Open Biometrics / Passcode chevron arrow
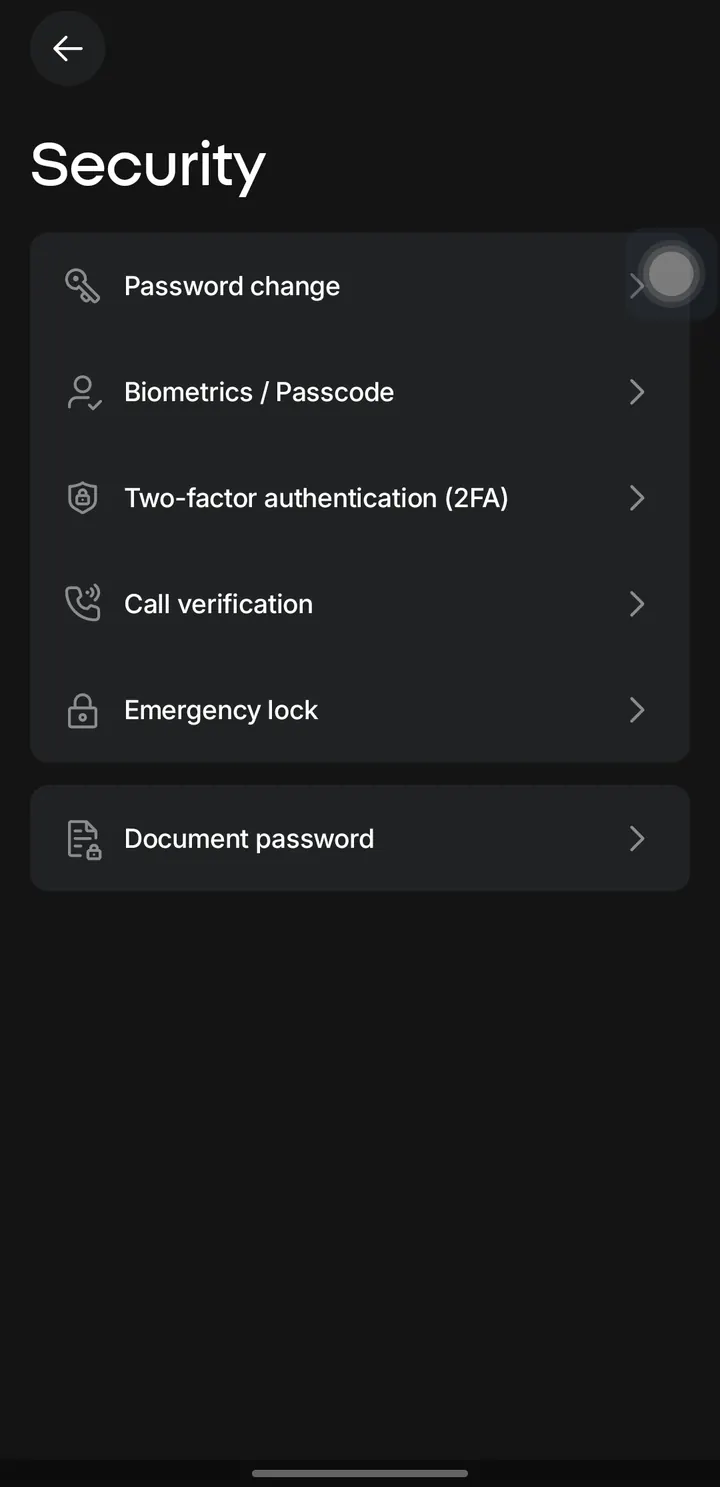The image size is (720, 1487). 636,392
